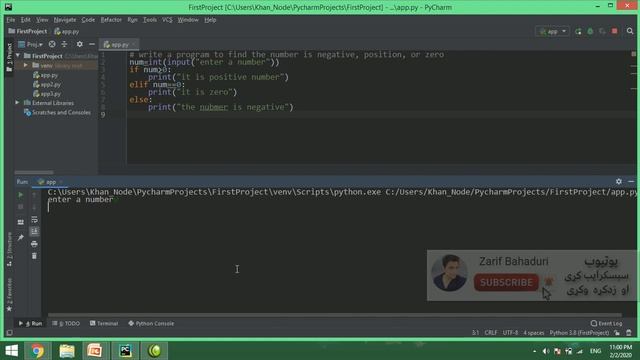This screenshot has height=360, width=640.
Task: Toggle soft-wrap in Run console
Action: 34,220
